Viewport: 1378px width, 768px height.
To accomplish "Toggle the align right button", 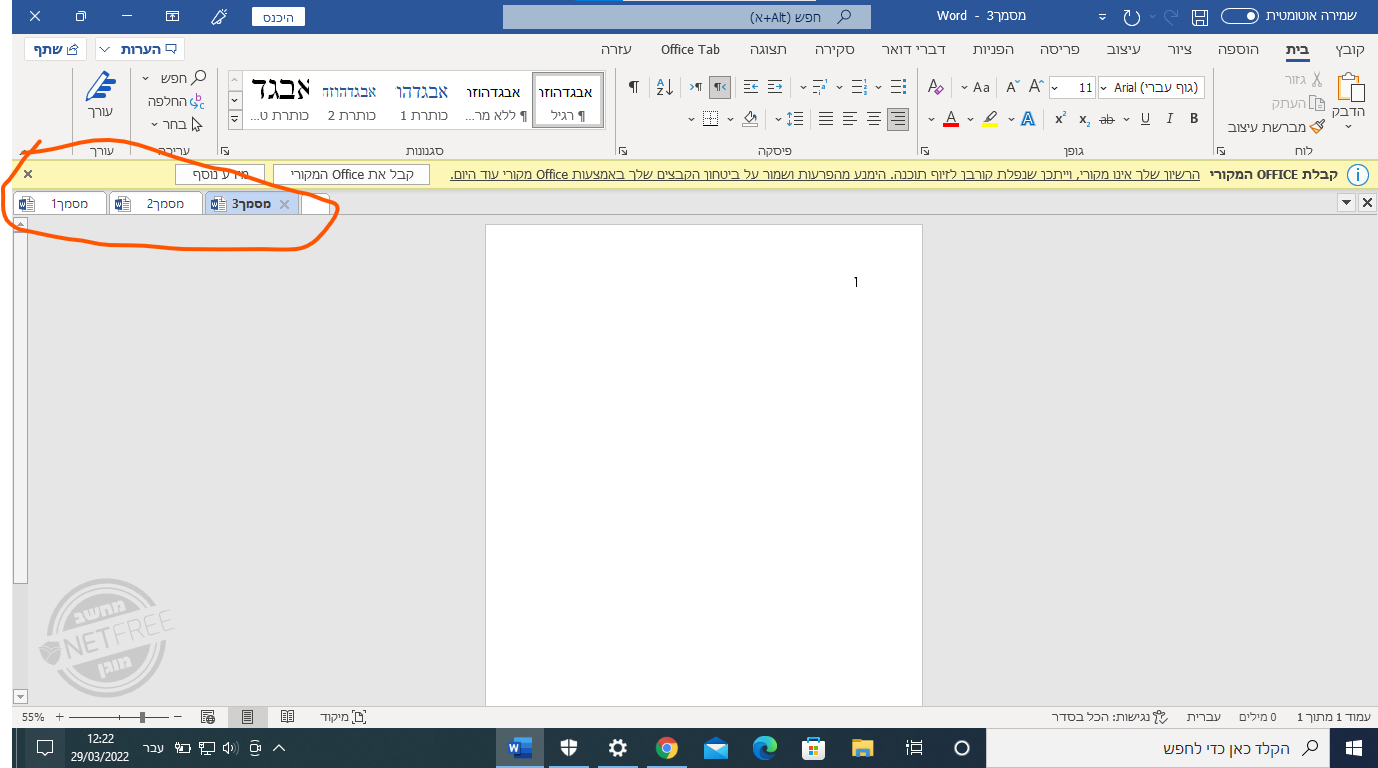I will click(898, 119).
